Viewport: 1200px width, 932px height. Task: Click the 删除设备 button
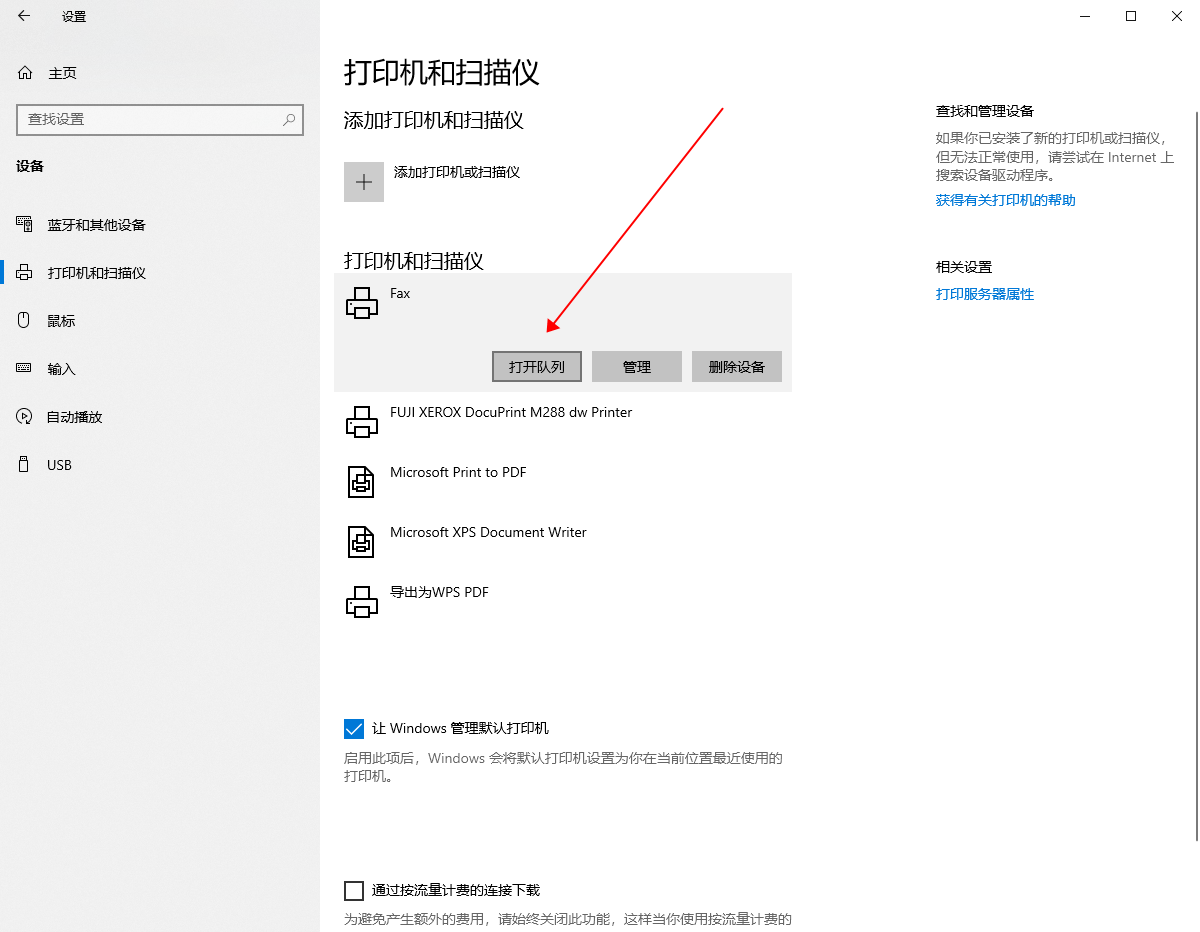pos(737,367)
